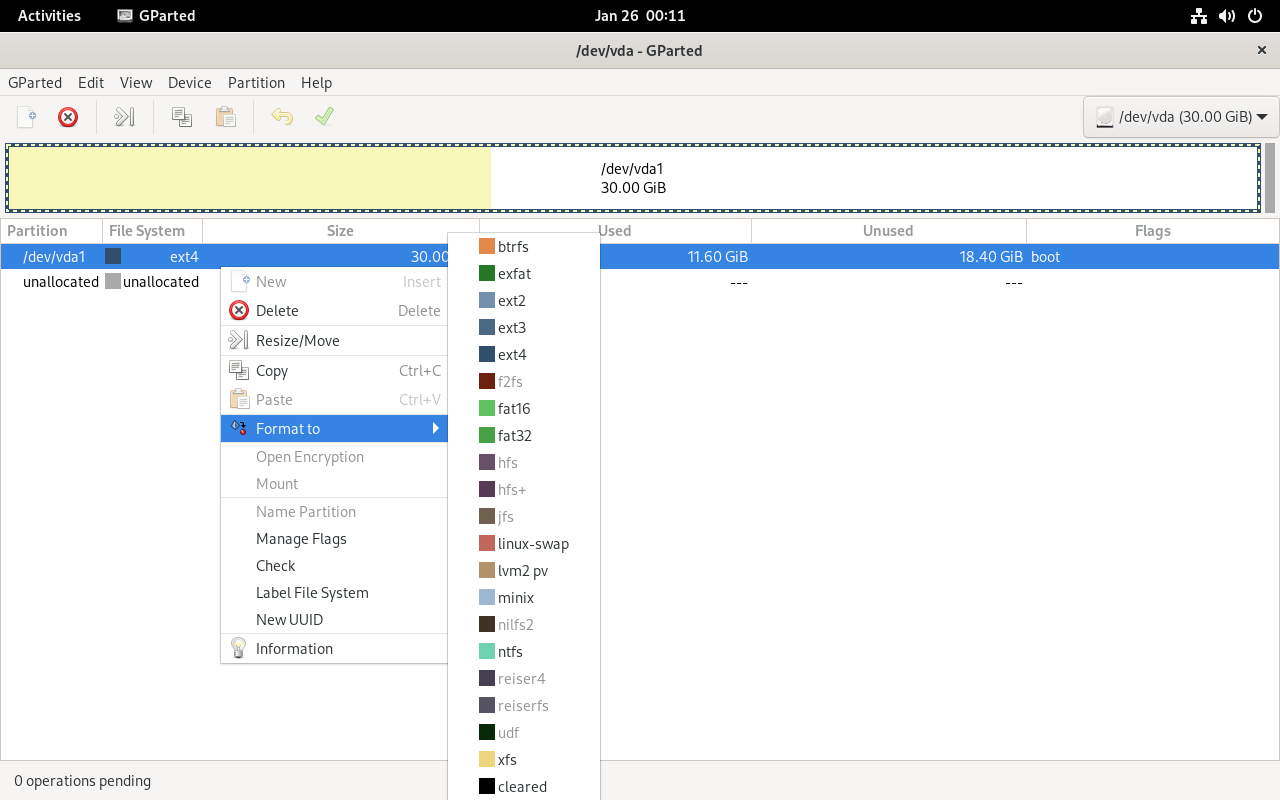Click the Unused column header
1280x800 pixels.
887,231
